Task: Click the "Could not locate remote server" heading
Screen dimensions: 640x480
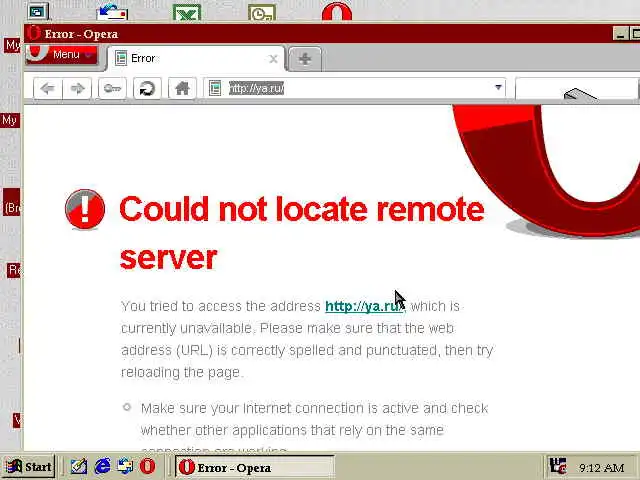Action: [x=302, y=233]
